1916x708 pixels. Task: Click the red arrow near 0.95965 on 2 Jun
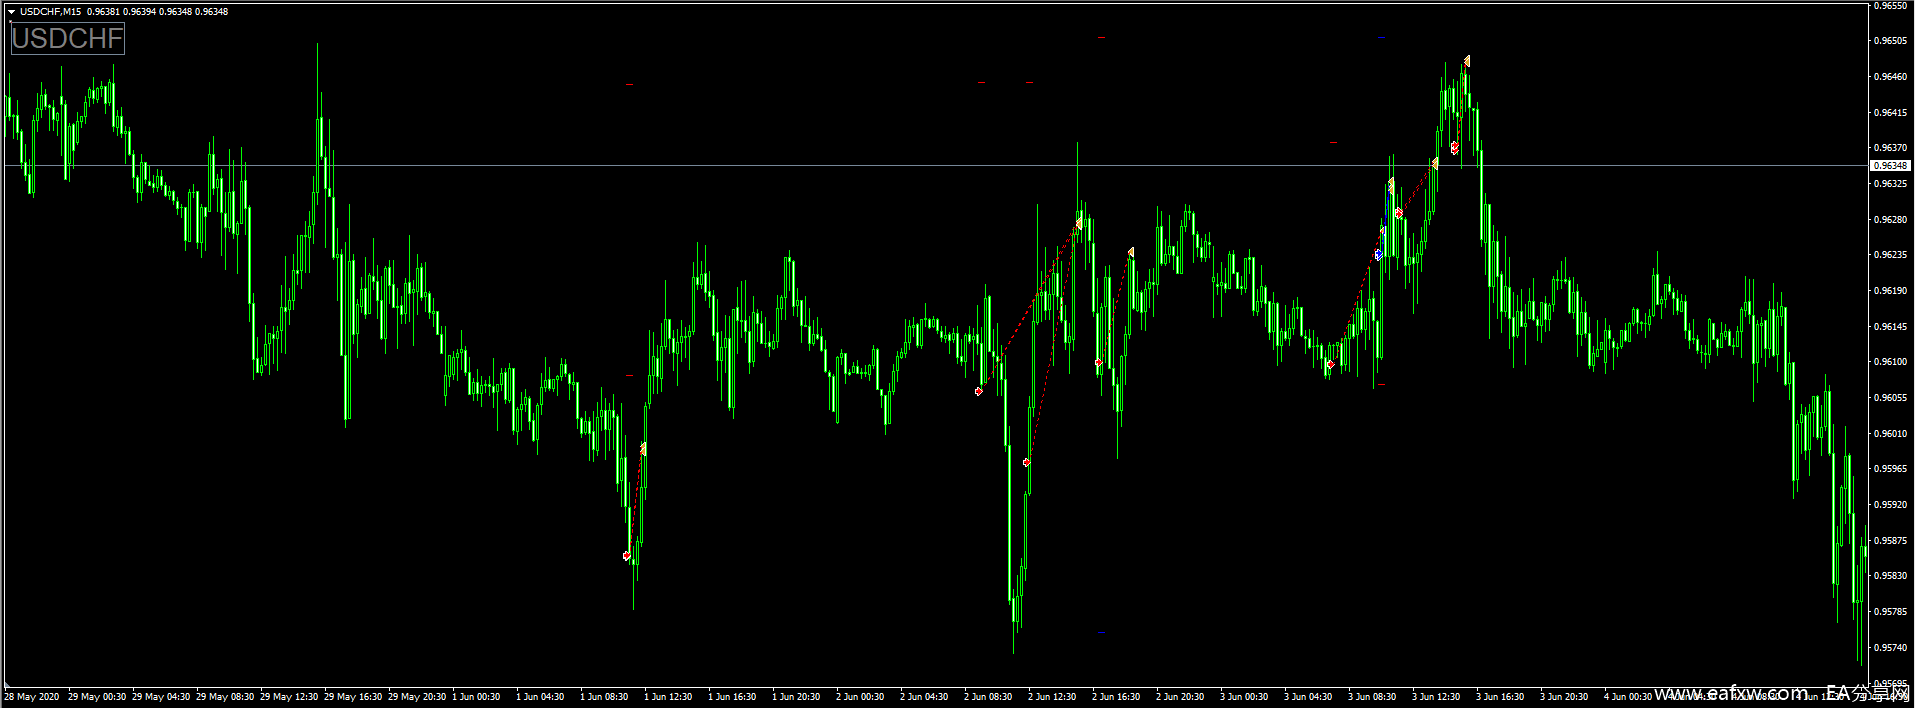coord(1026,462)
